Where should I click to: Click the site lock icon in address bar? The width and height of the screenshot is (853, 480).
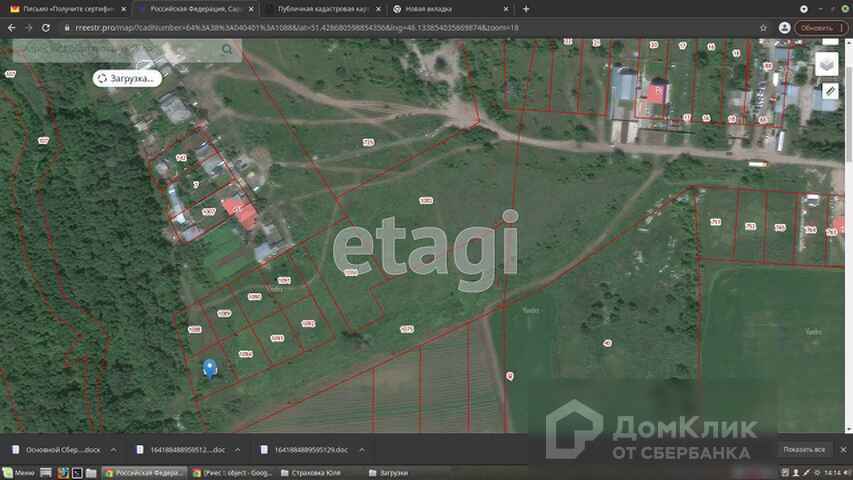pos(67,28)
